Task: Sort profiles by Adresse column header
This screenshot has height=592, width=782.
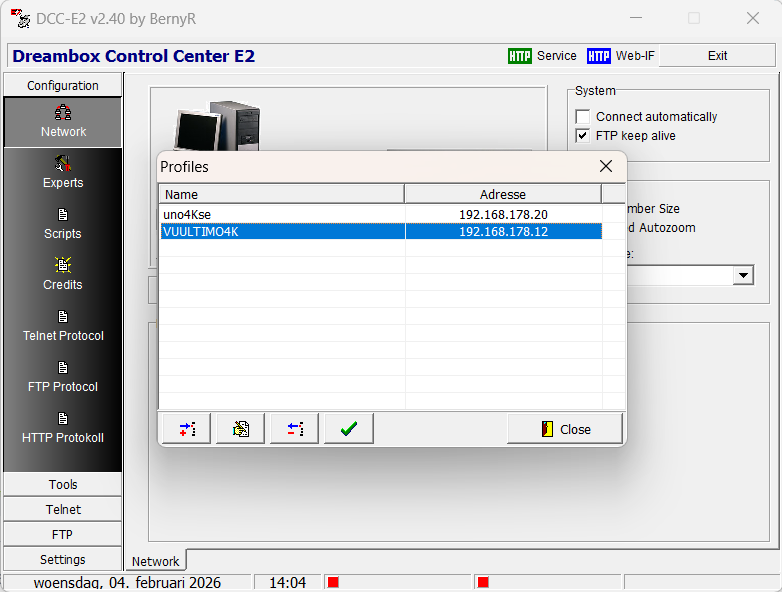Action: click(x=503, y=194)
